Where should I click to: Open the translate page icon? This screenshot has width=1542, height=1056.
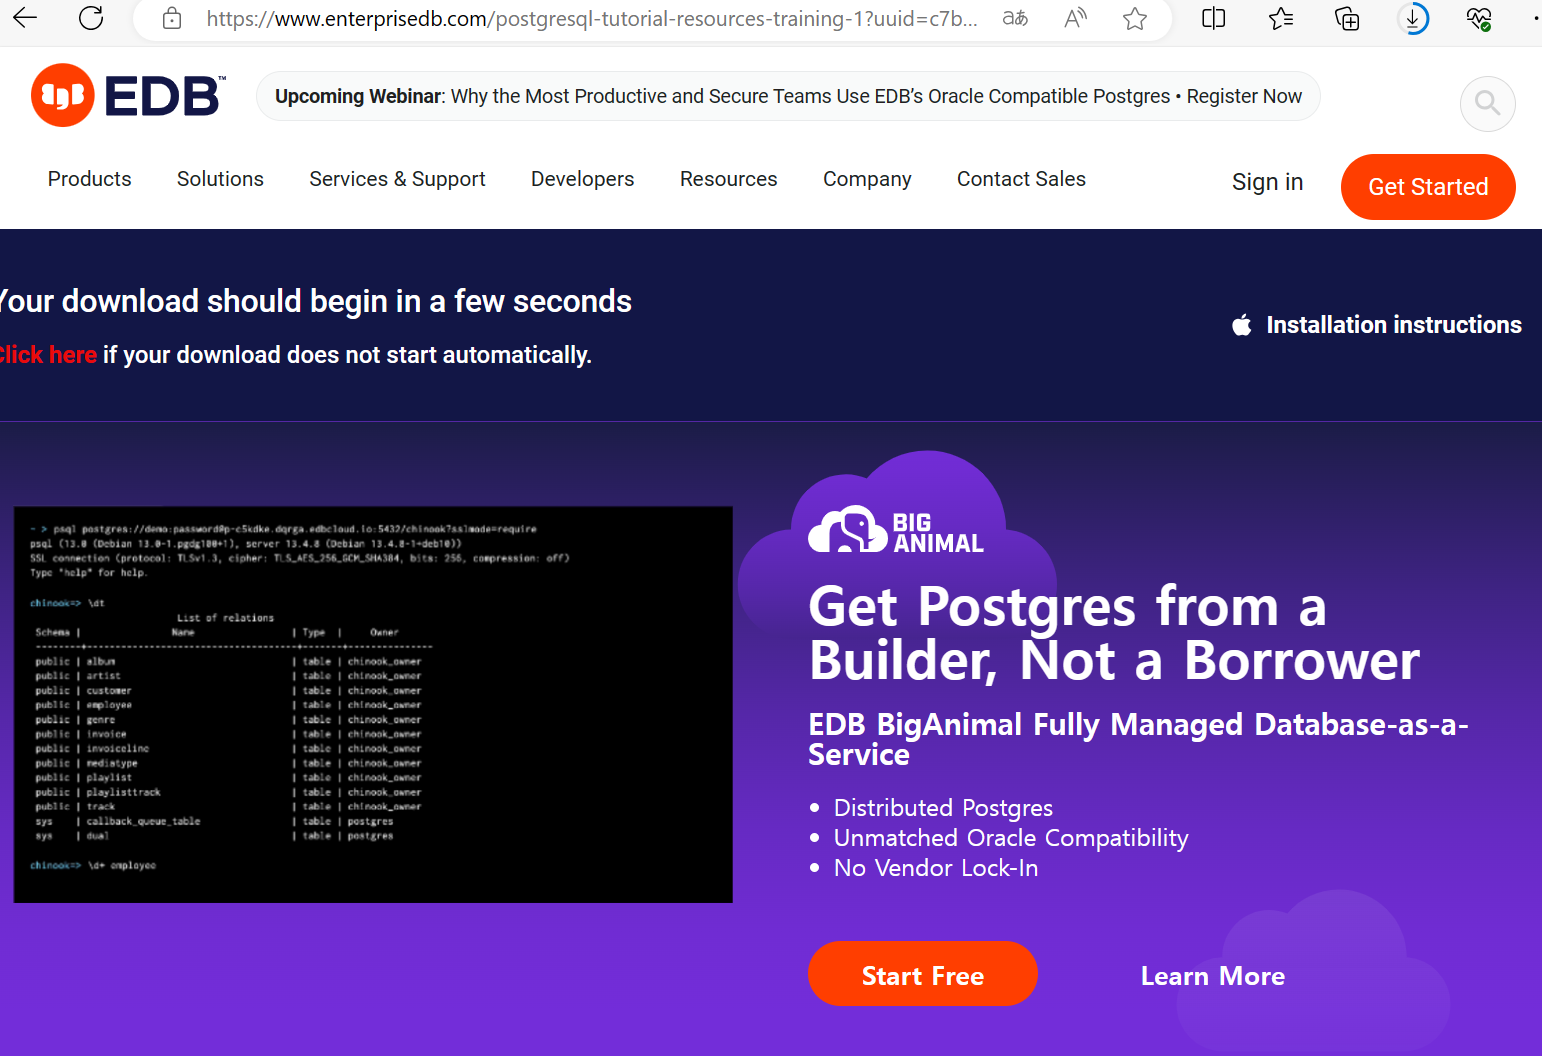(1015, 18)
